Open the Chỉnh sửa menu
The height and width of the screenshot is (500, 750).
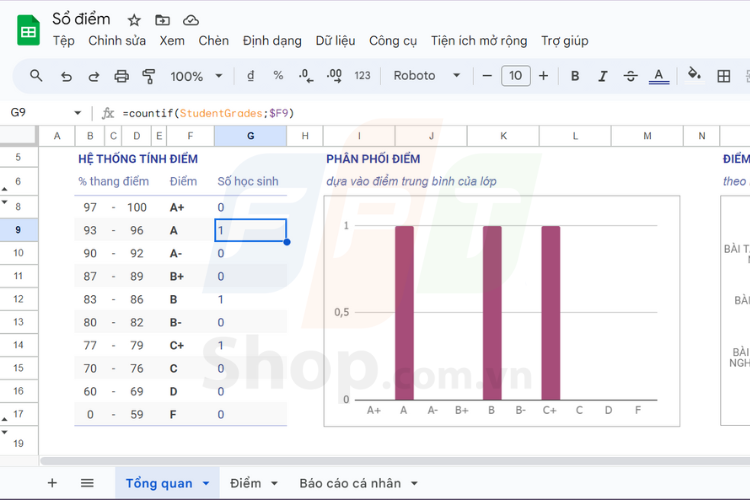click(117, 41)
